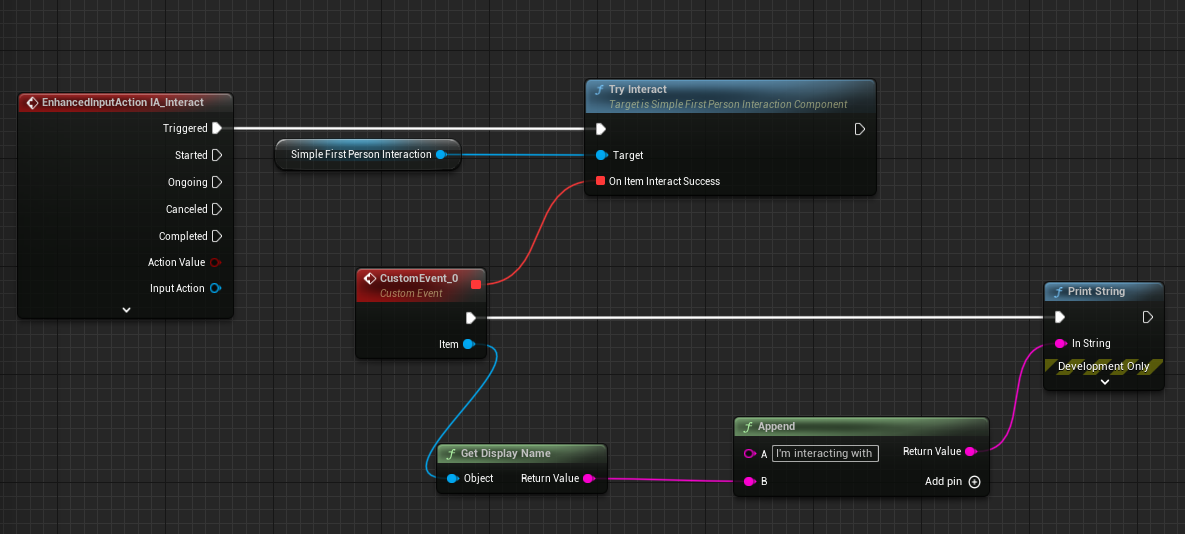Click the Triggered execution output pin
The width and height of the screenshot is (1185, 534).
[216, 128]
